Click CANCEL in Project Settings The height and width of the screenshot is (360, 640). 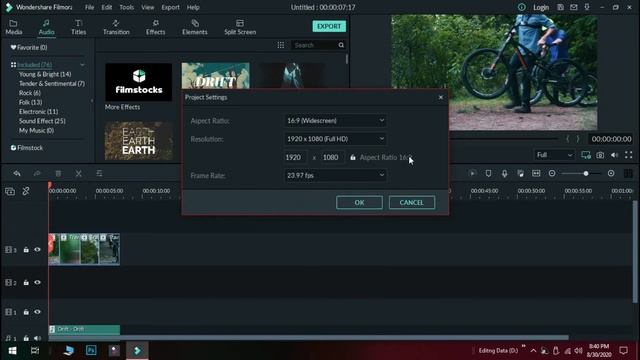[x=411, y=202]
